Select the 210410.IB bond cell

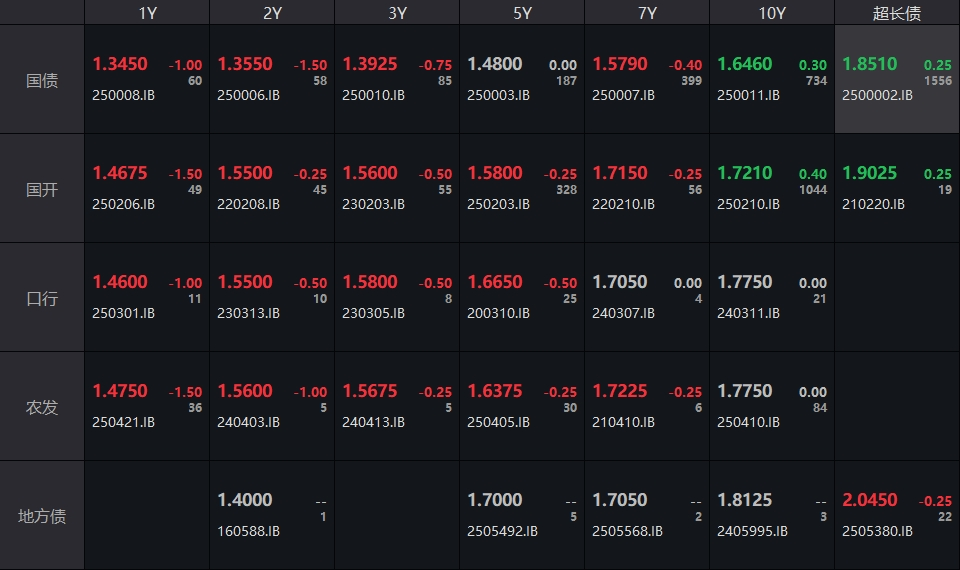(x=647, y=407)
